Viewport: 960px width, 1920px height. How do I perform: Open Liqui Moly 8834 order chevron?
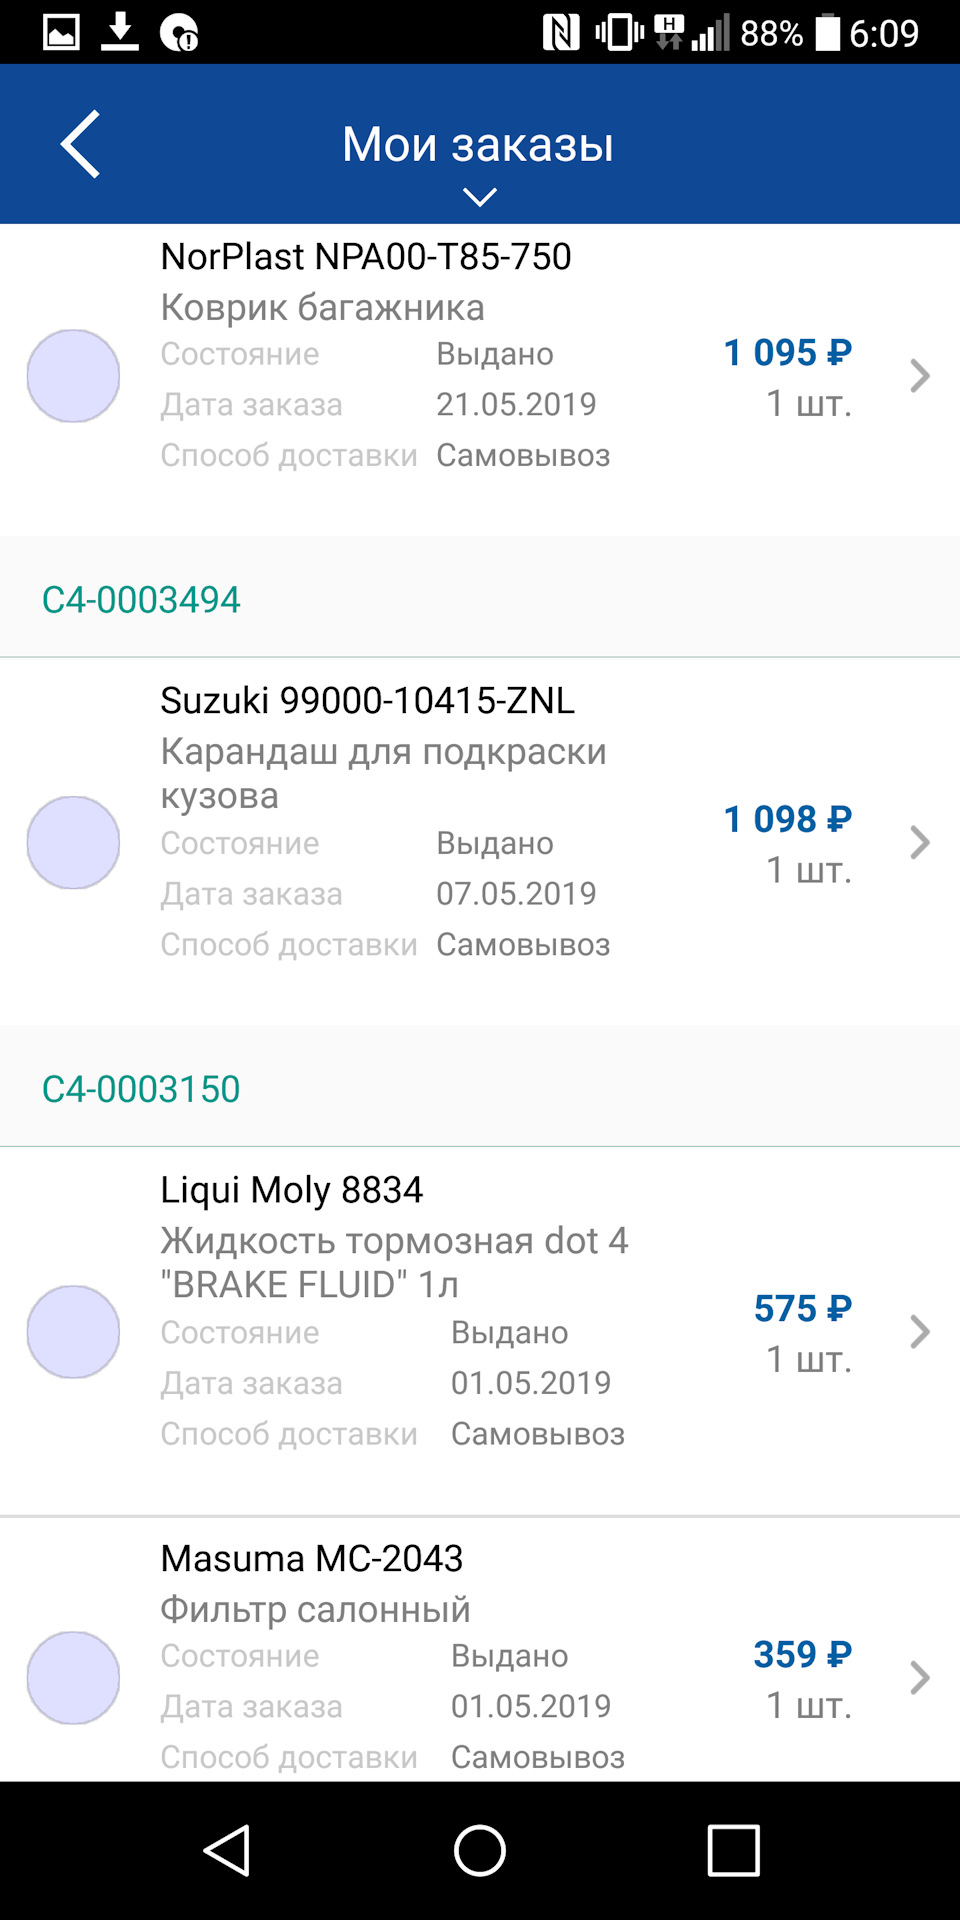click(919, 1332)
